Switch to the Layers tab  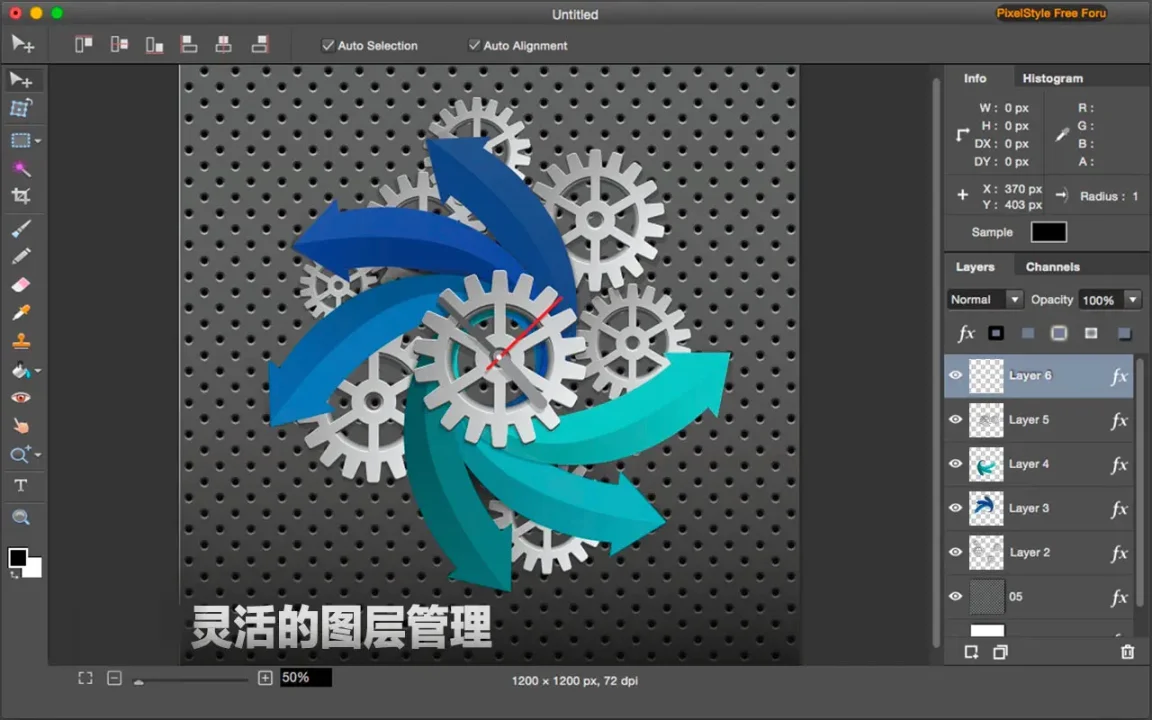coord(975,267)
